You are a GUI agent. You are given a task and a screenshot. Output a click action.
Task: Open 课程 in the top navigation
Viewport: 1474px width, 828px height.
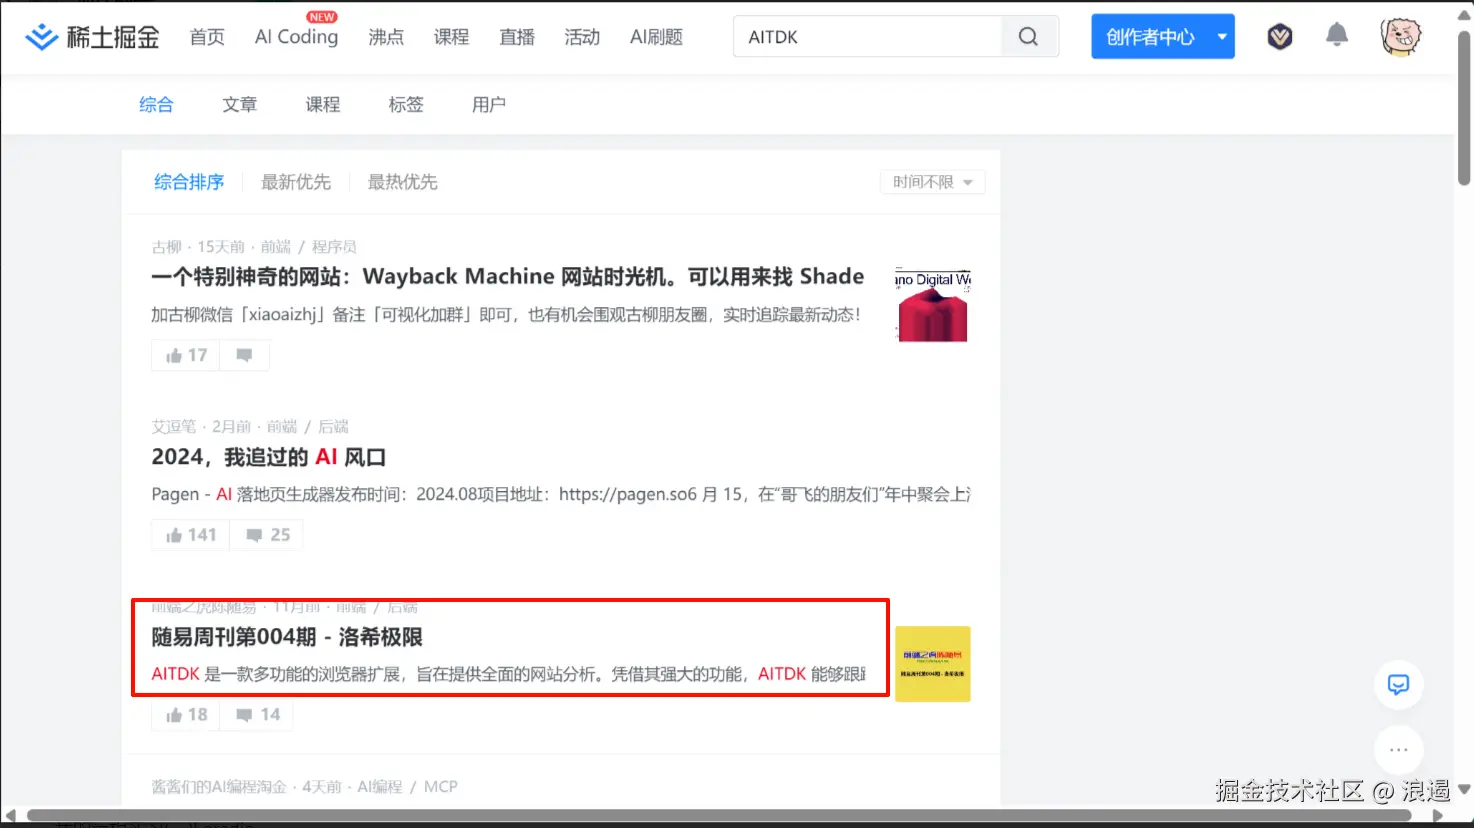[x=451, y=37]
